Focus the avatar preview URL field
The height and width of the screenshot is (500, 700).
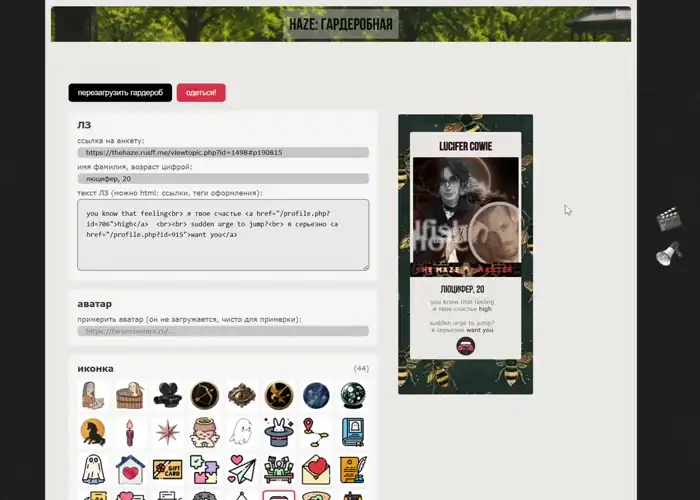223,331
